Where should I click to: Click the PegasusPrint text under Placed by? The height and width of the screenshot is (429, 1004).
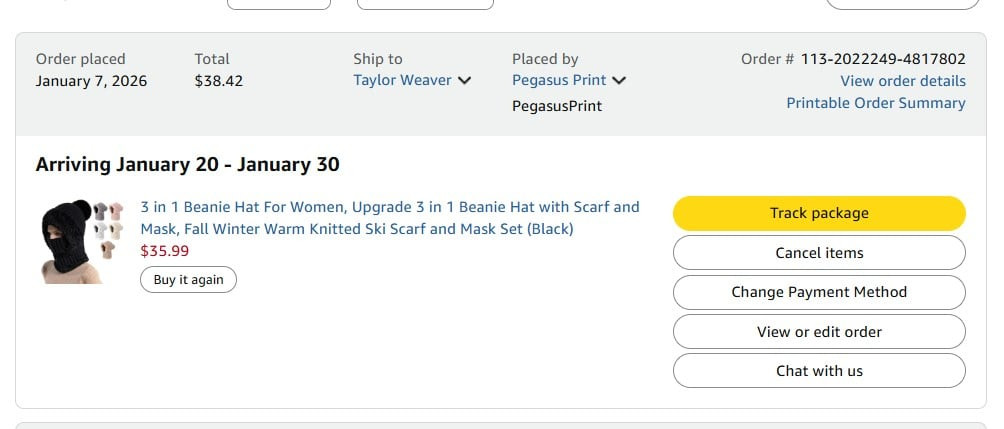point(556,106)
